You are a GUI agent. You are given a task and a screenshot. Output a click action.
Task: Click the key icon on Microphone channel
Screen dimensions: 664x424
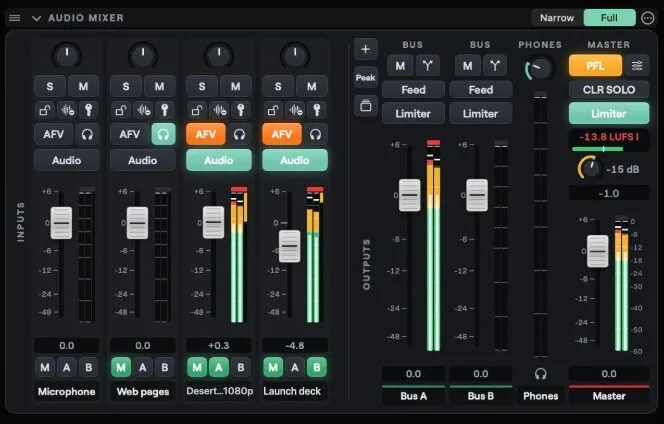coord(89,110)
